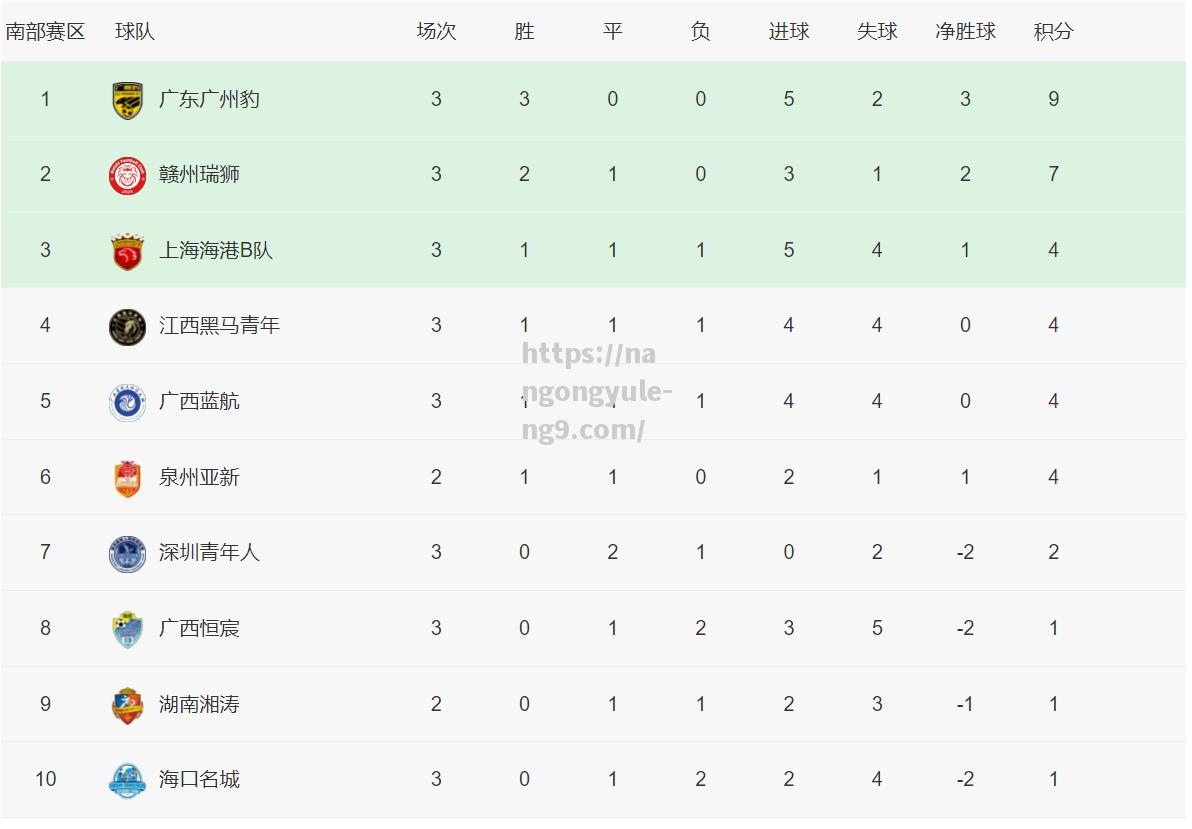Click the 广西恒宸 team shield icon
The height and width of the screenshot is (829, 1192).
tap(128, 630)
